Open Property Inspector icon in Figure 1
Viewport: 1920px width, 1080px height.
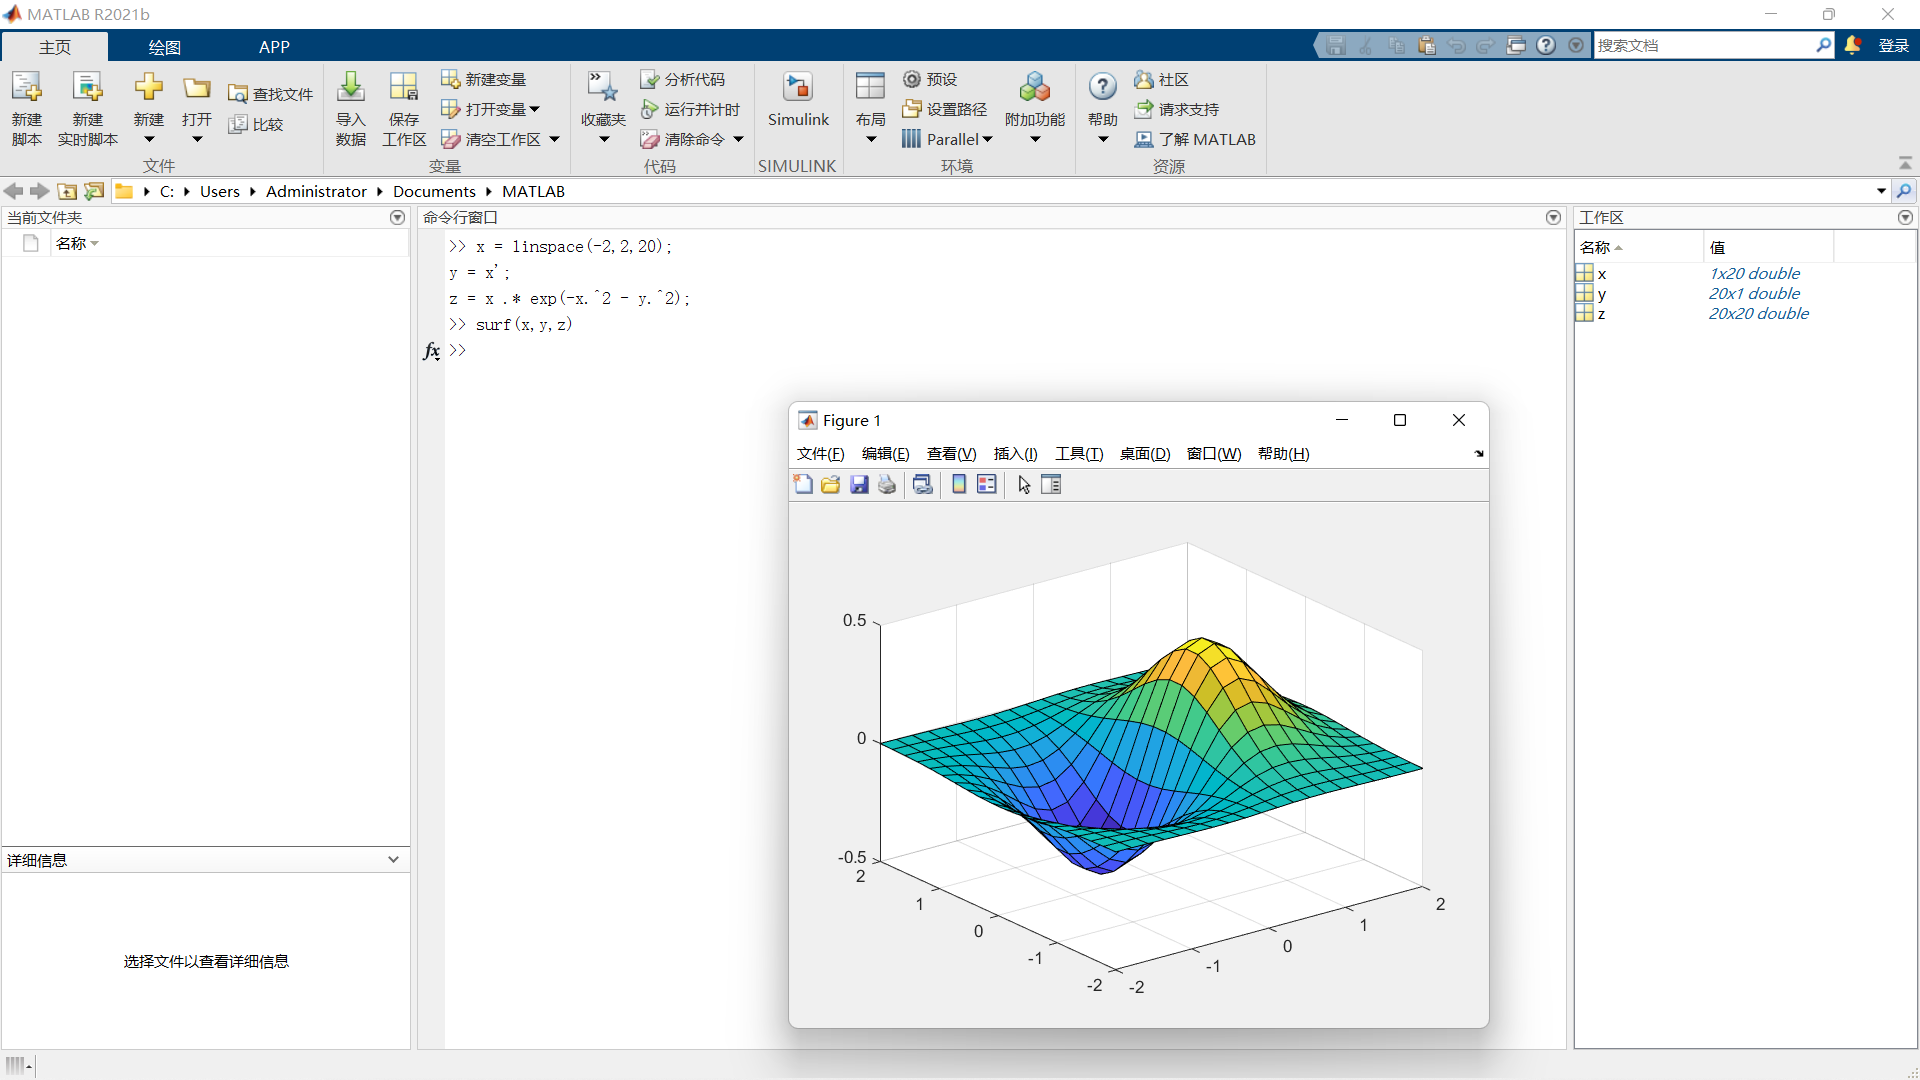1051,485
